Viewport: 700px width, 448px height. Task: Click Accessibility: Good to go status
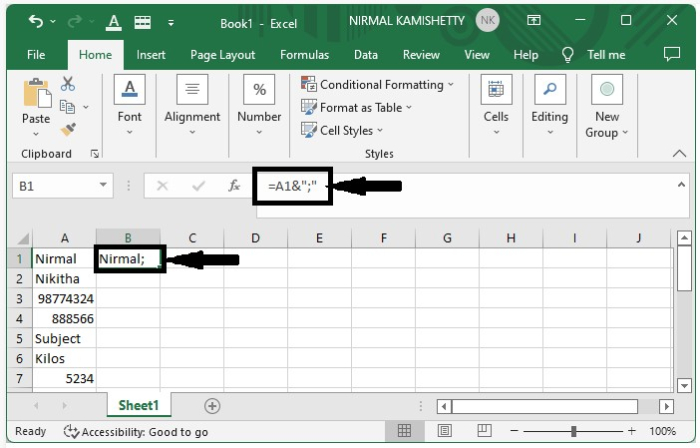coord(136,431)
